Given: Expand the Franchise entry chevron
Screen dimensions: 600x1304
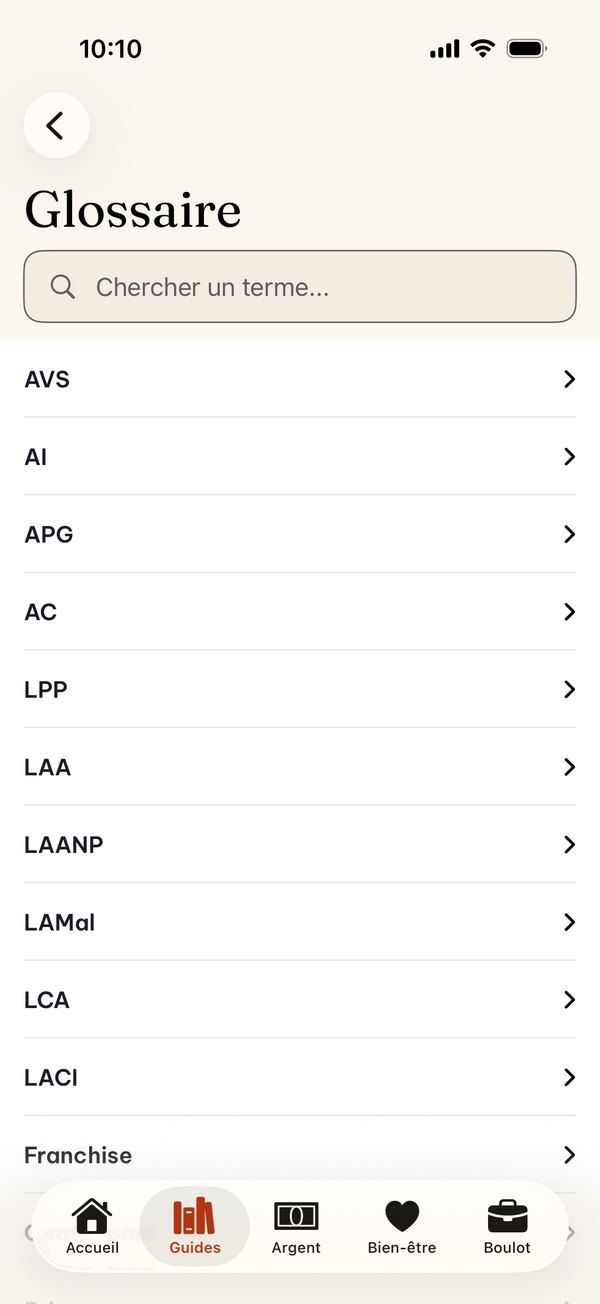Looking at the screenshot, I should coord(569,1155).
